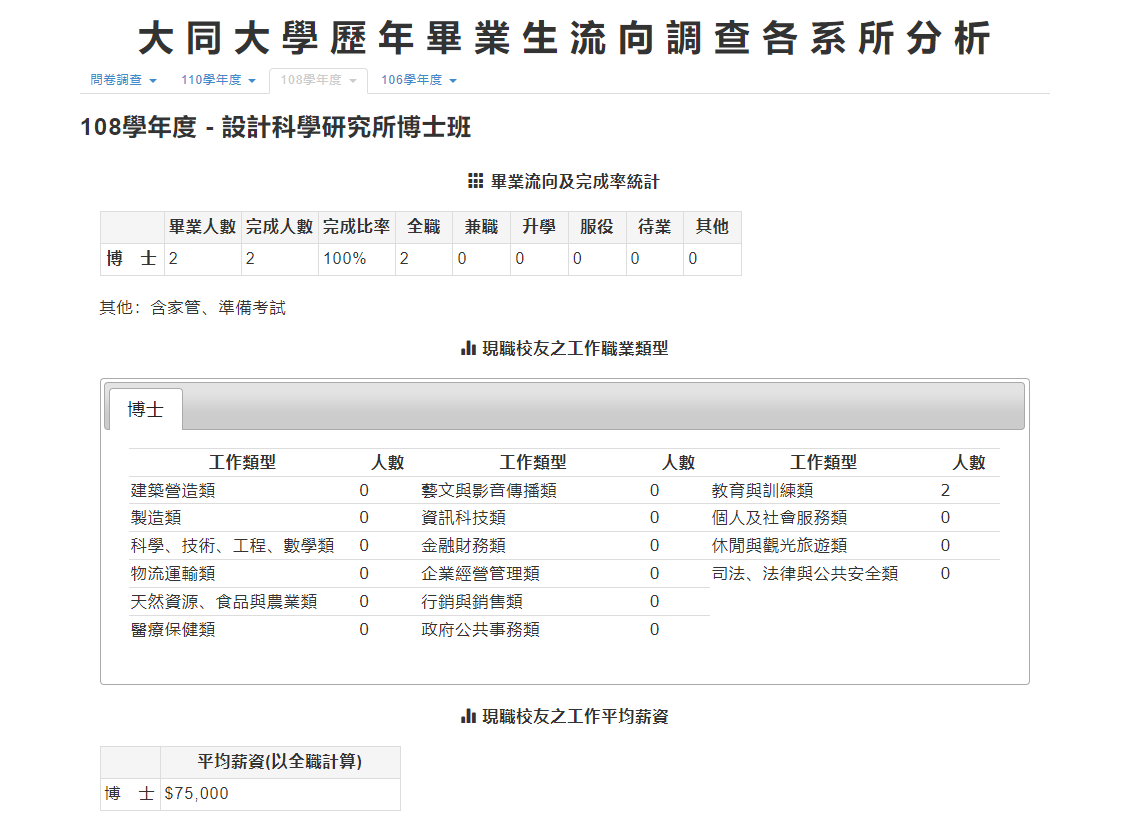Click the 藝文與影音傳播類 row label
The image size is (1140, 836).
pyautogui.click(x=489, y=491)
